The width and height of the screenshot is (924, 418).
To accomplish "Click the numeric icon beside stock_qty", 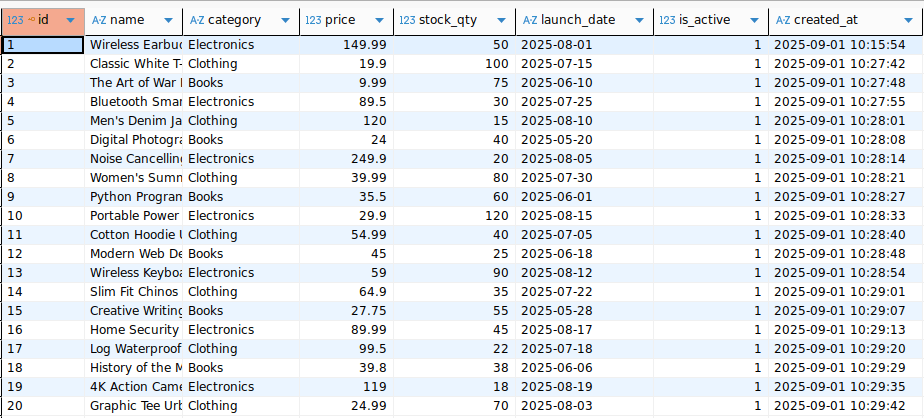I will (407, 20).
